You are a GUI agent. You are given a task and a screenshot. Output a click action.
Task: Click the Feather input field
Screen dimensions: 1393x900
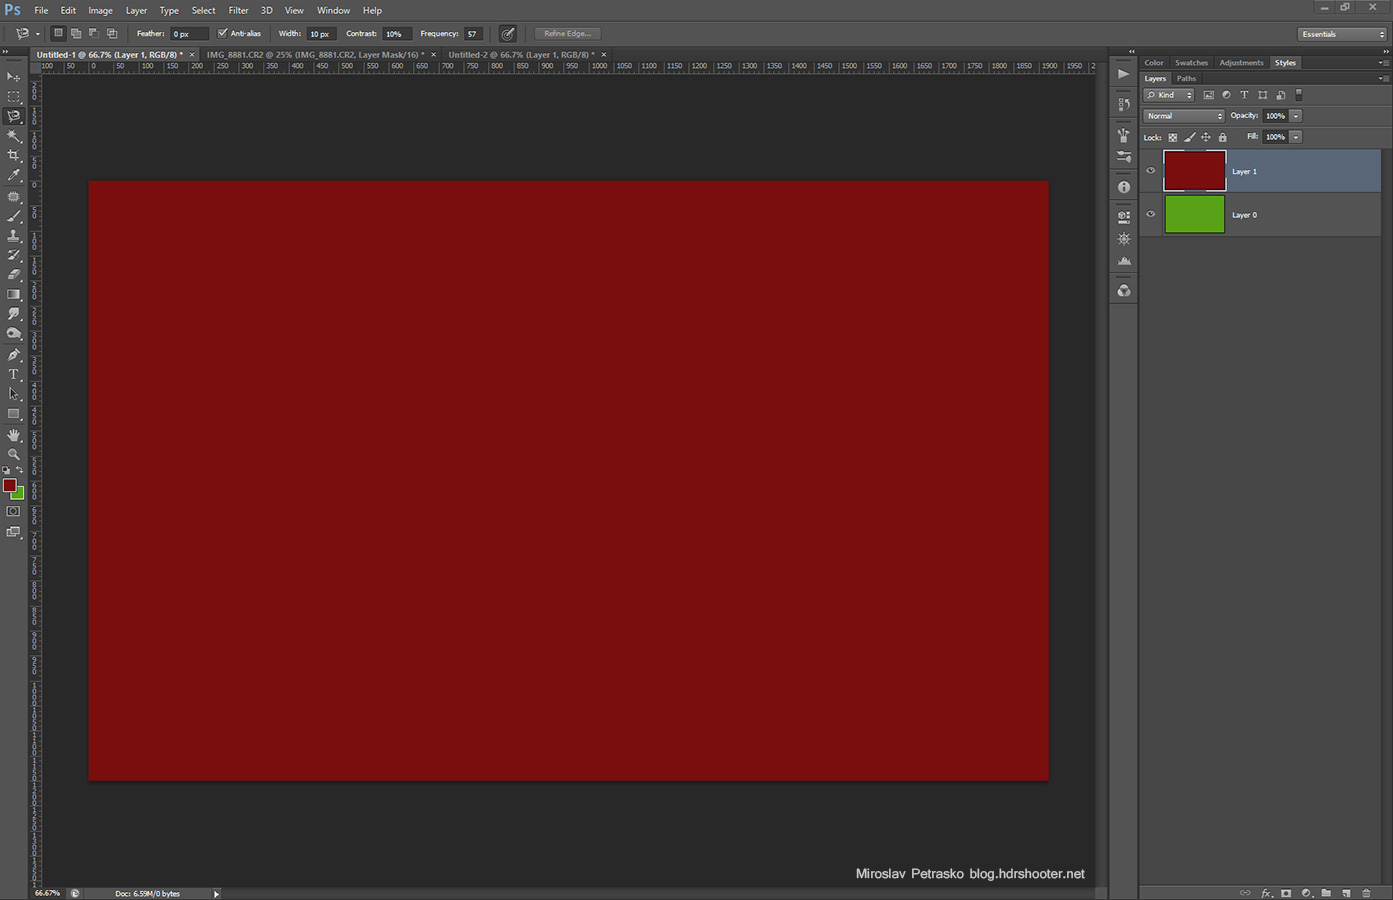[x=187, y=34]
